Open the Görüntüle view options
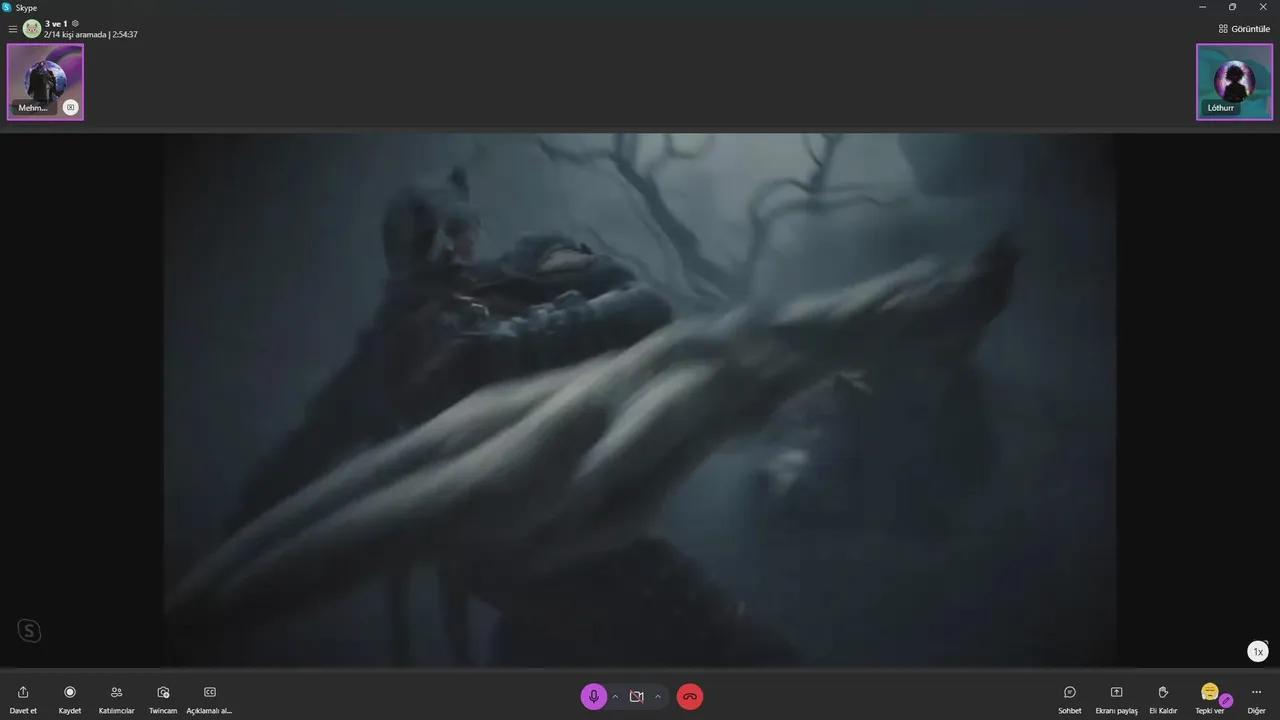 tap(1244, 29)
